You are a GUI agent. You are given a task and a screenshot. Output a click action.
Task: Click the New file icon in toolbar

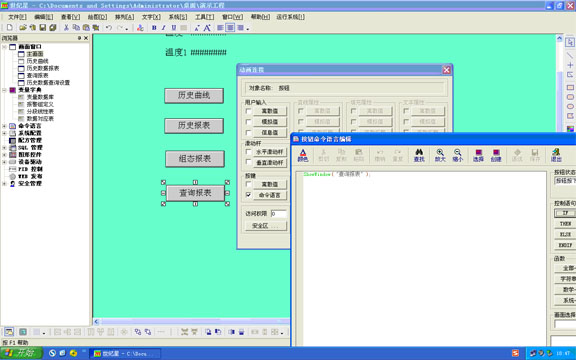(10, 28)
